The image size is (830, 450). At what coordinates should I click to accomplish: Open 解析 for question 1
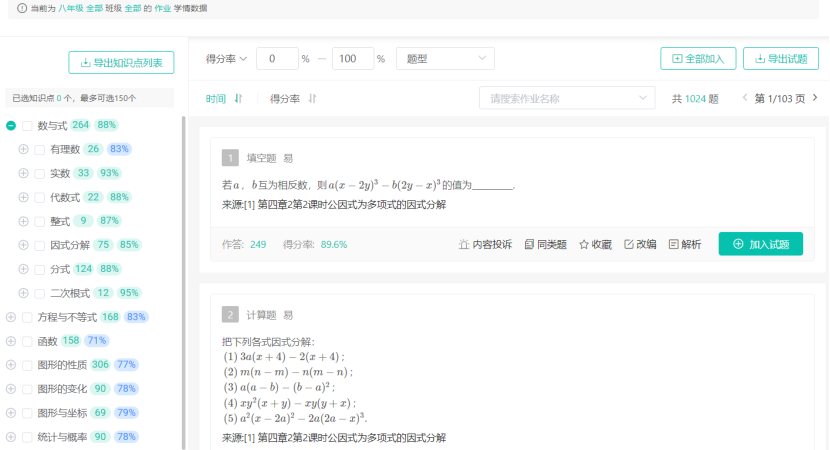685,244
